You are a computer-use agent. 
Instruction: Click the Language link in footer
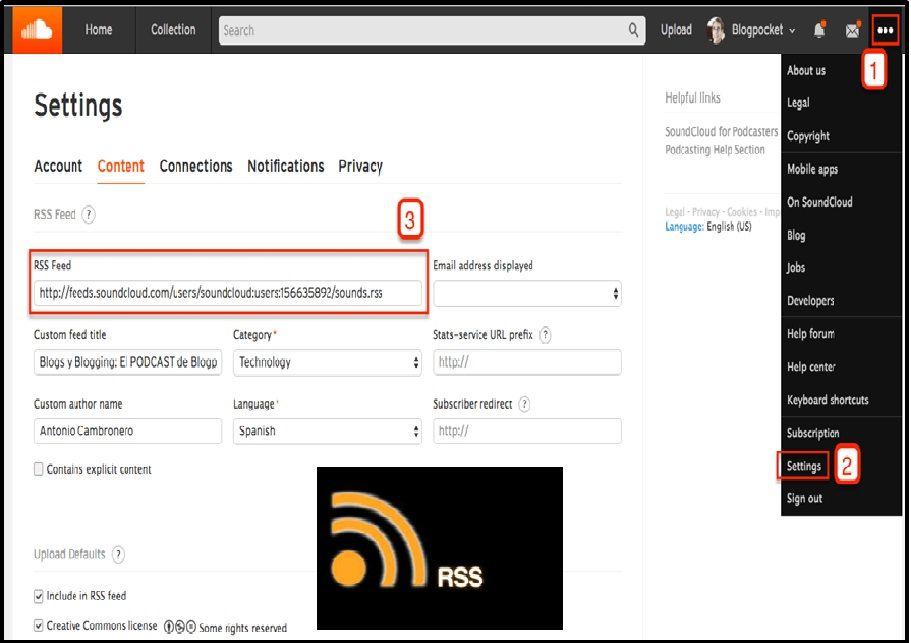click(x=684, y=227)
